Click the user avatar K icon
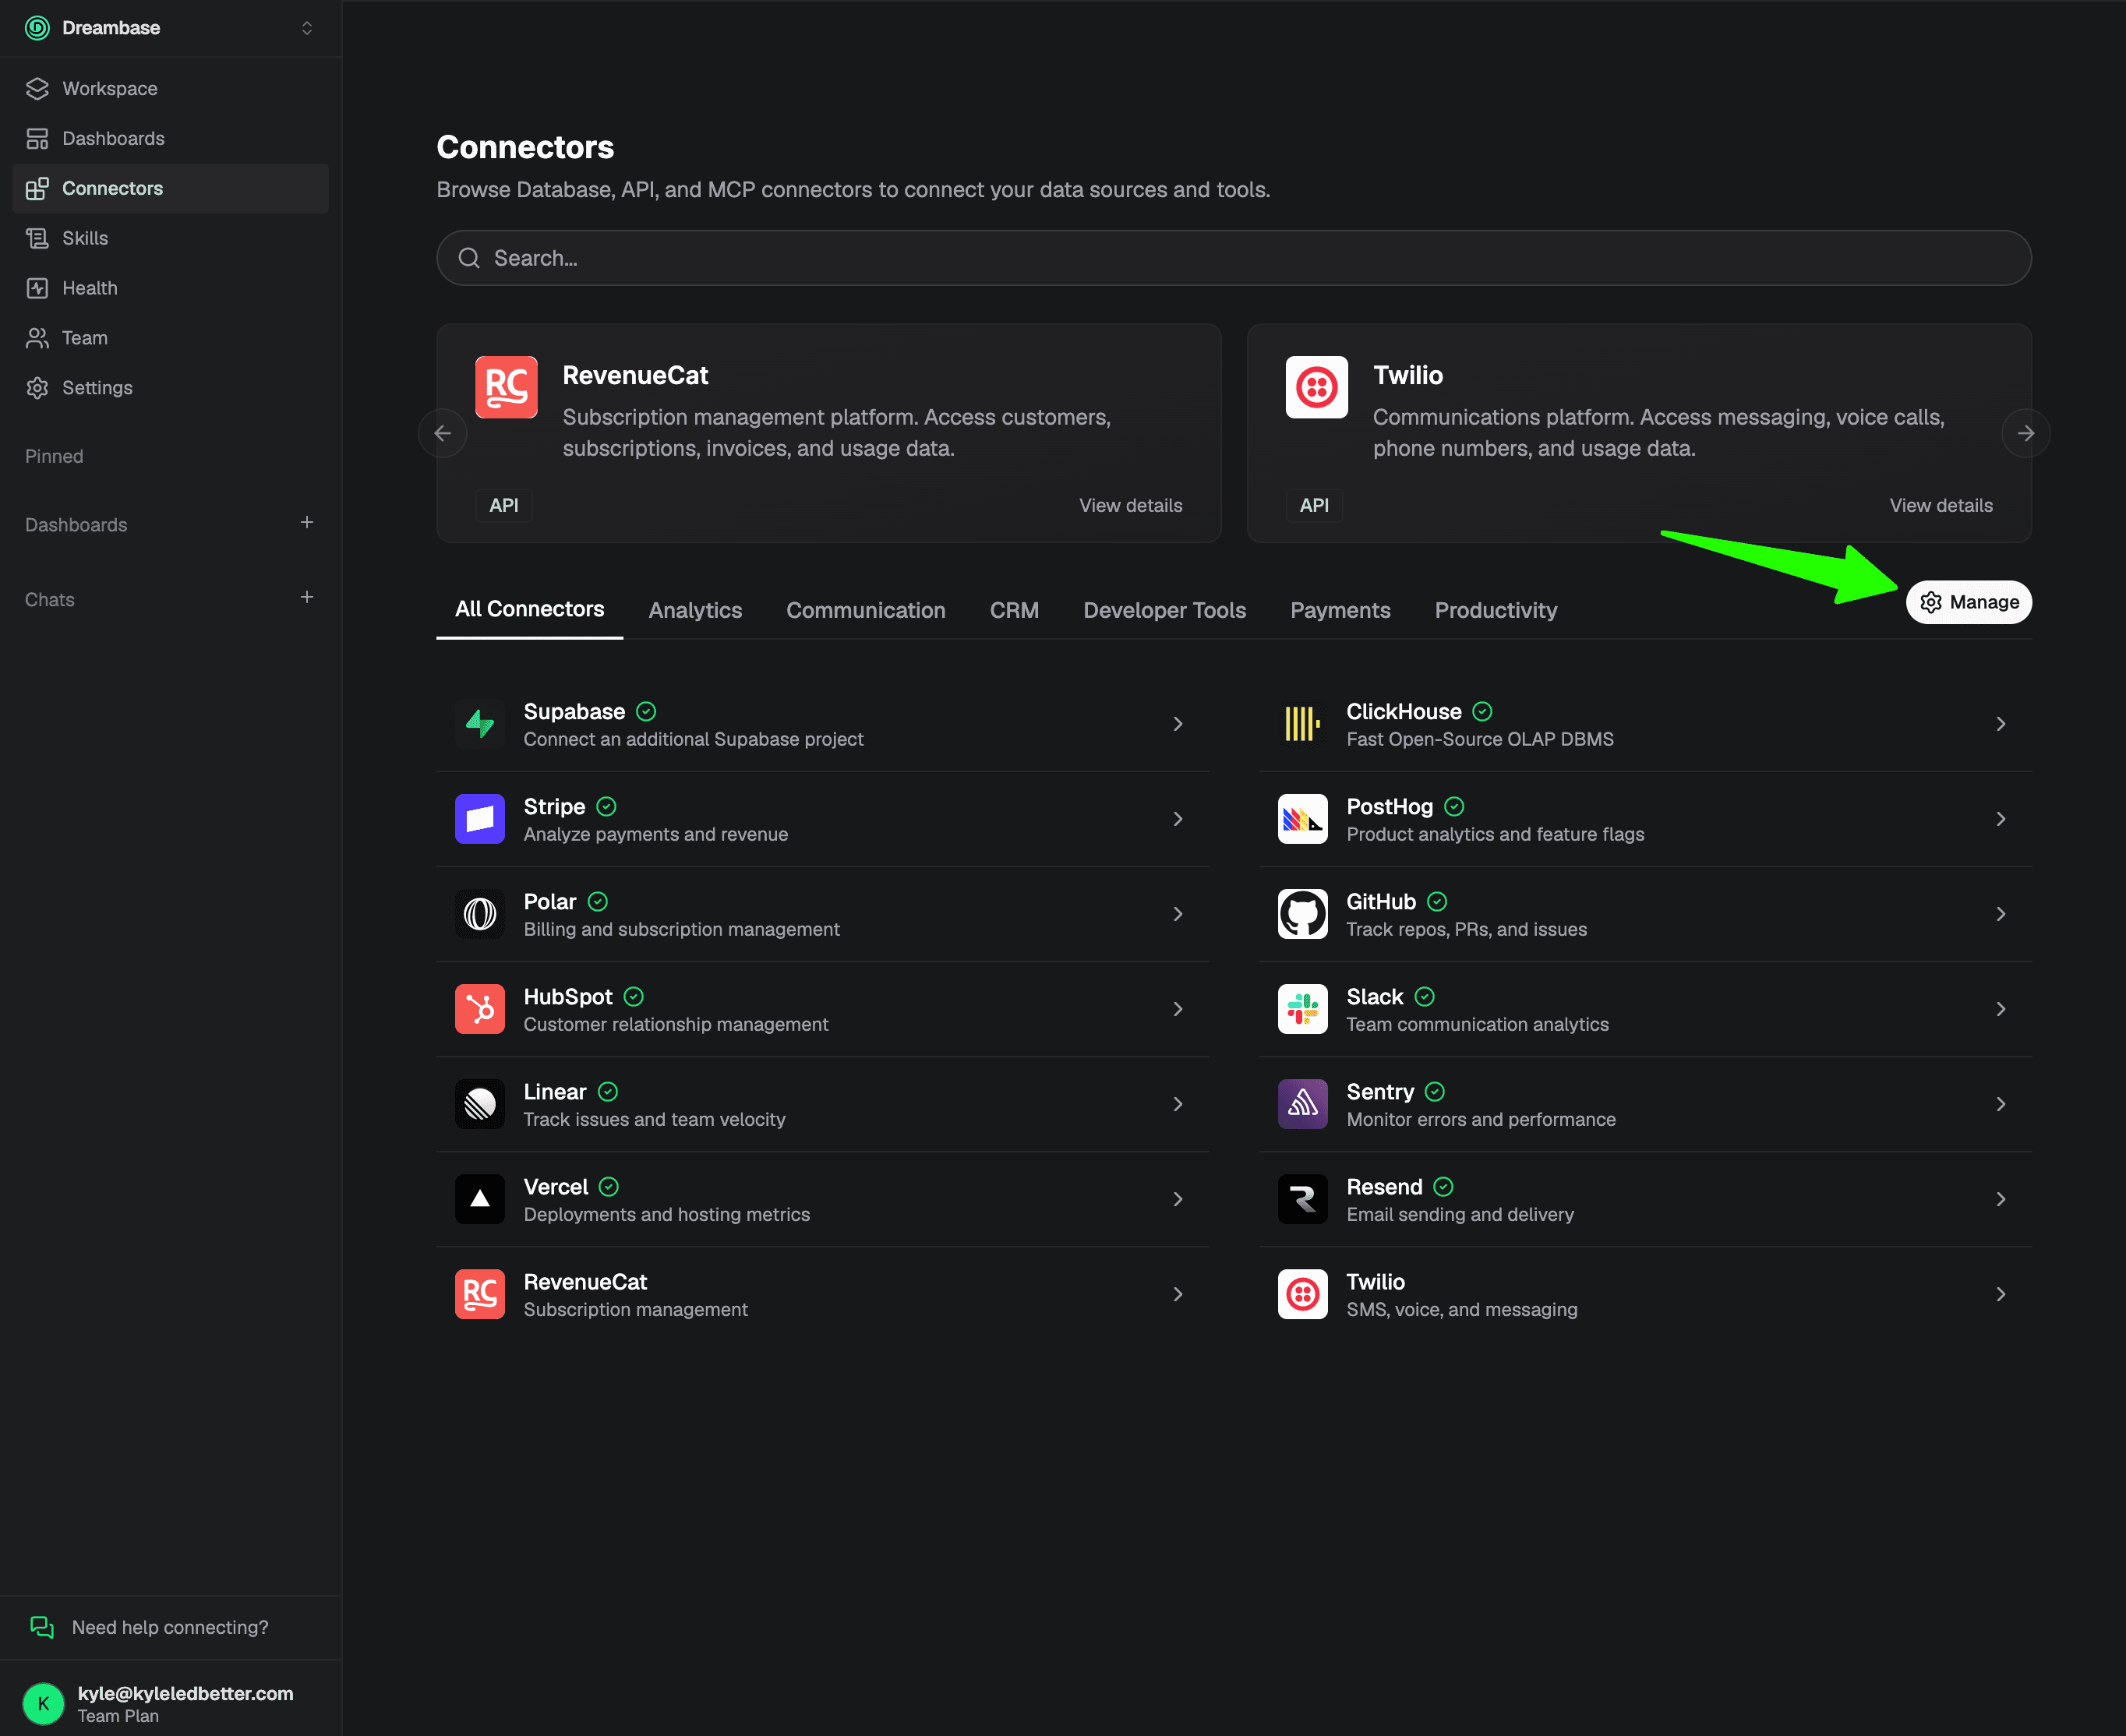 43,1703
